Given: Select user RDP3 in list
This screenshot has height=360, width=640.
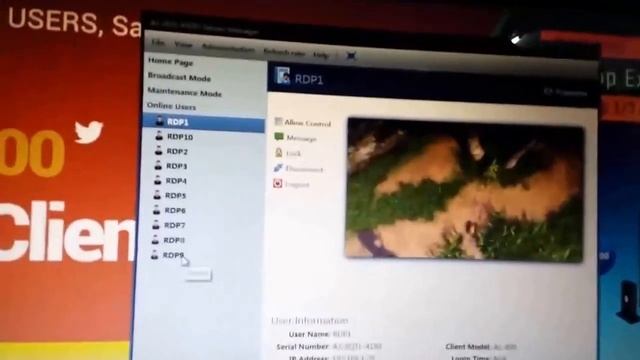Looking at the screenshot, I should coord(176,166).
